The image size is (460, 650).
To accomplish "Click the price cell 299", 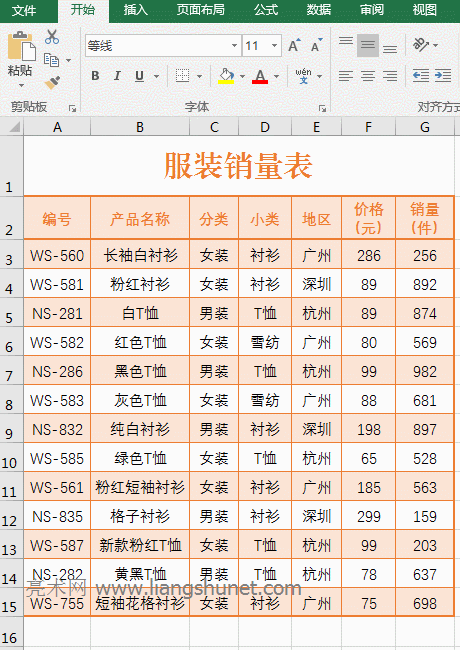I will [x=369, y=516].
